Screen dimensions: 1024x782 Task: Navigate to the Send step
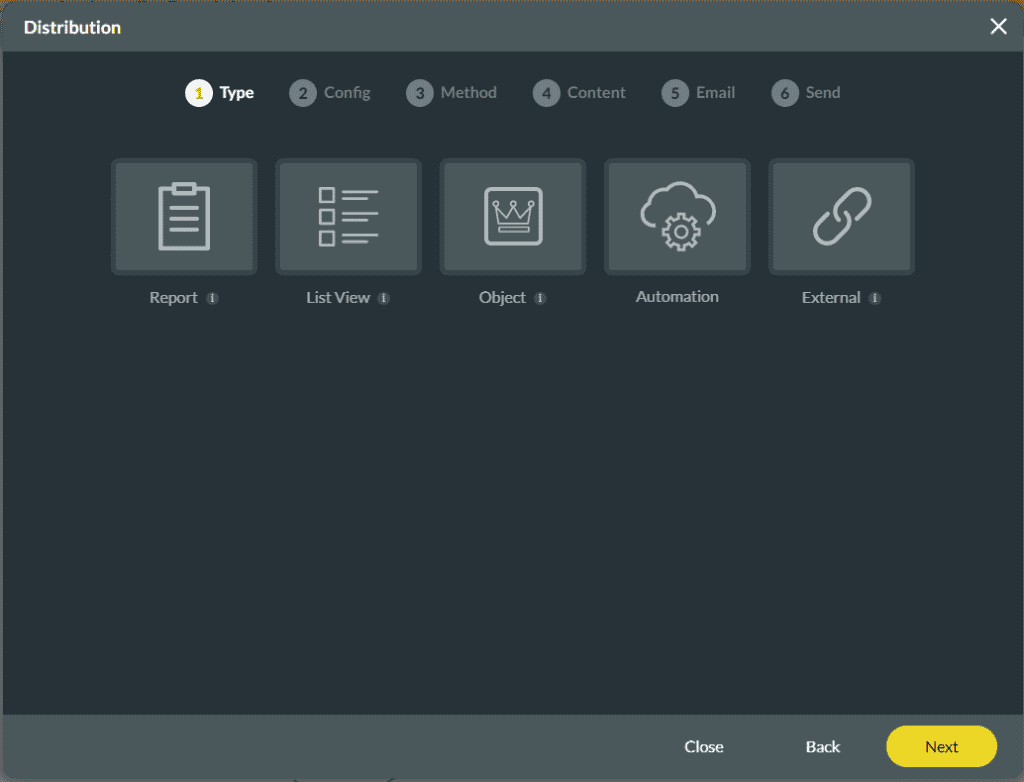pyautogui.click(x=806, y=92)
